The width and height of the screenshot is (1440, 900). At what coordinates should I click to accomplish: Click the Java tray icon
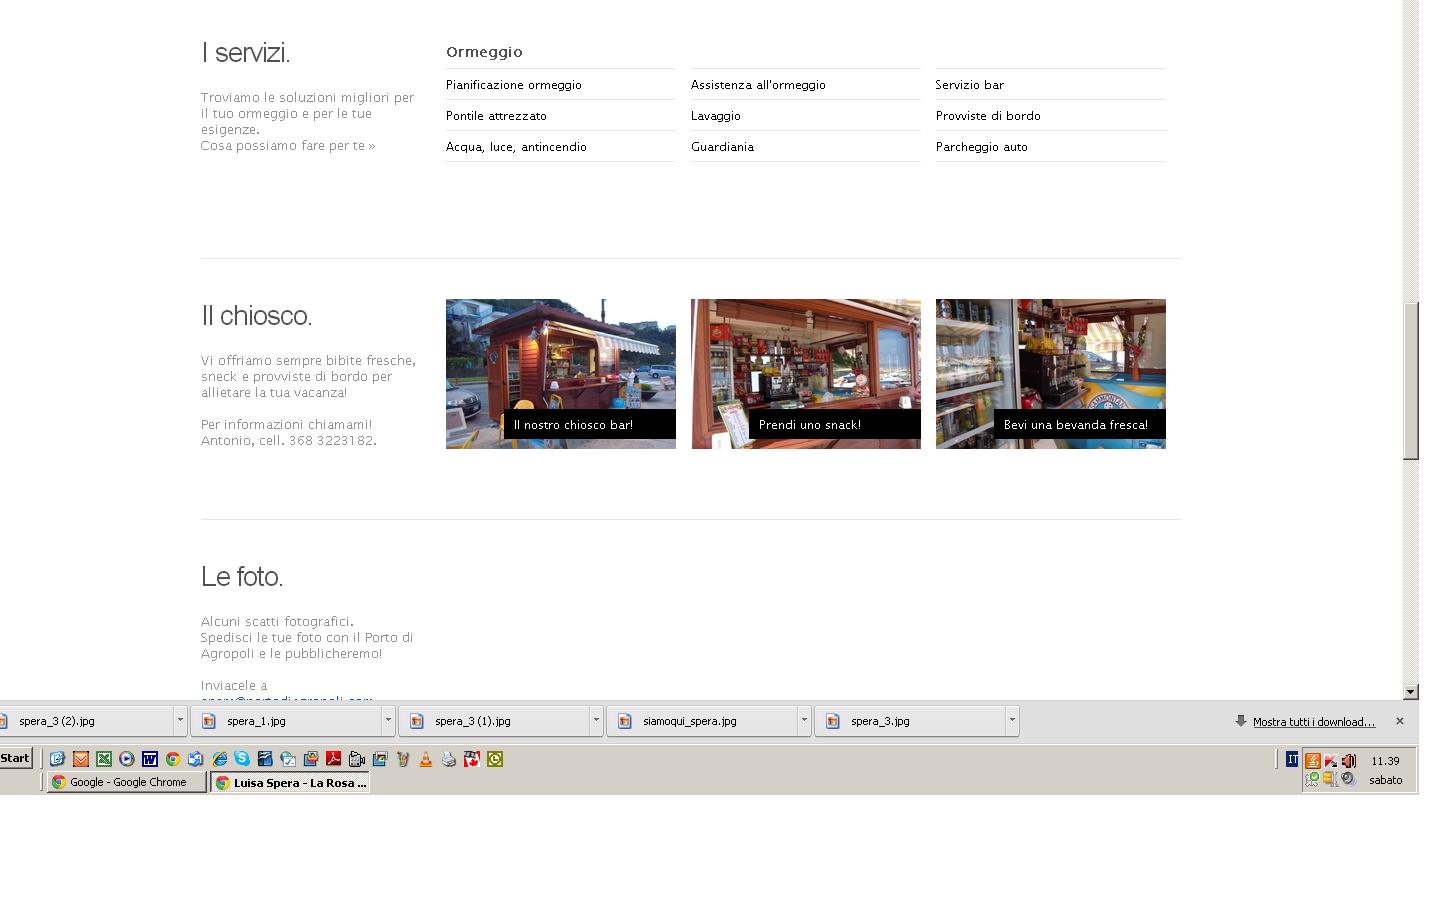click(1313, 760)
